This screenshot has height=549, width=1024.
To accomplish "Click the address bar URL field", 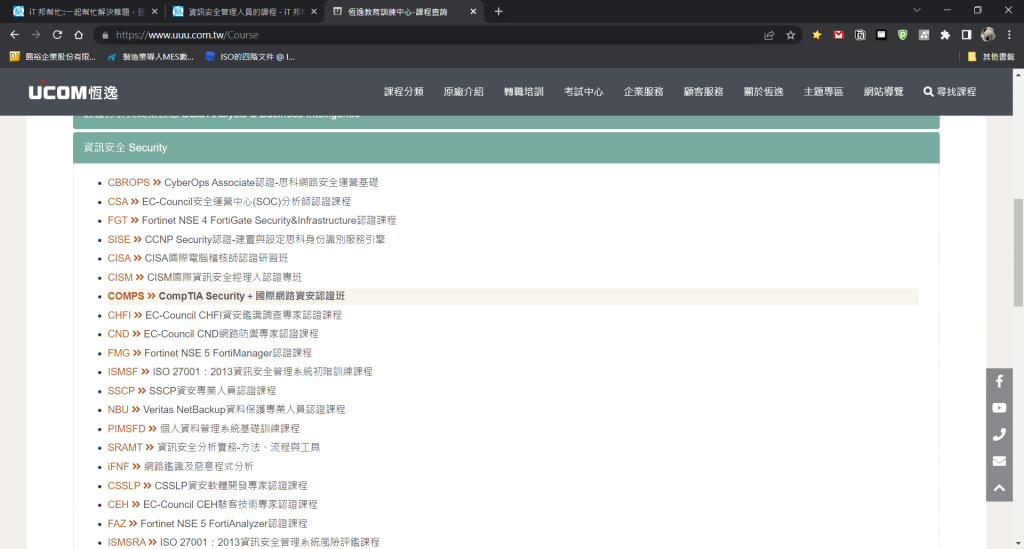I will (431, 35).
